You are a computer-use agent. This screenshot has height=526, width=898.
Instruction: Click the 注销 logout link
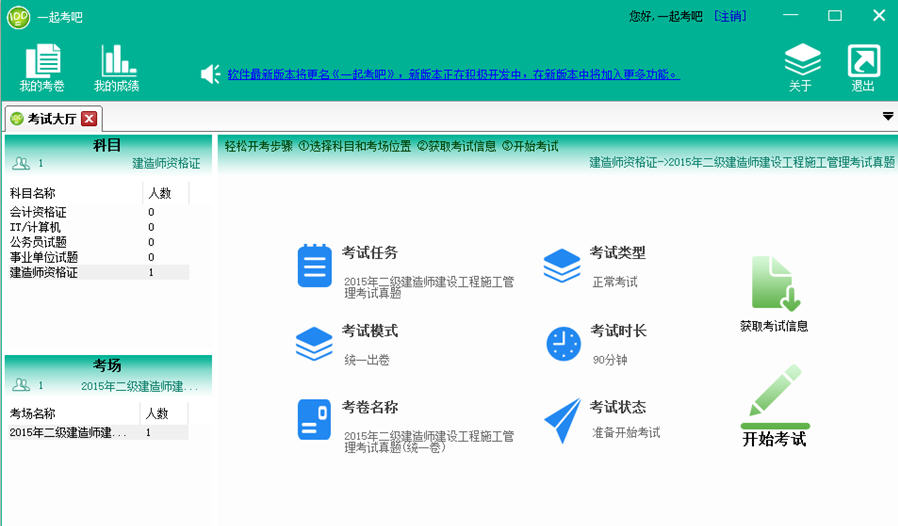point(730,16)
